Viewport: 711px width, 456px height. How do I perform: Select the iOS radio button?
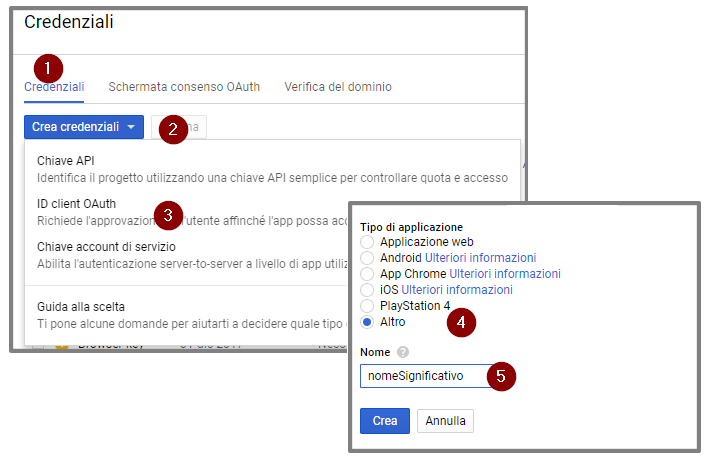tap(367, 290)
